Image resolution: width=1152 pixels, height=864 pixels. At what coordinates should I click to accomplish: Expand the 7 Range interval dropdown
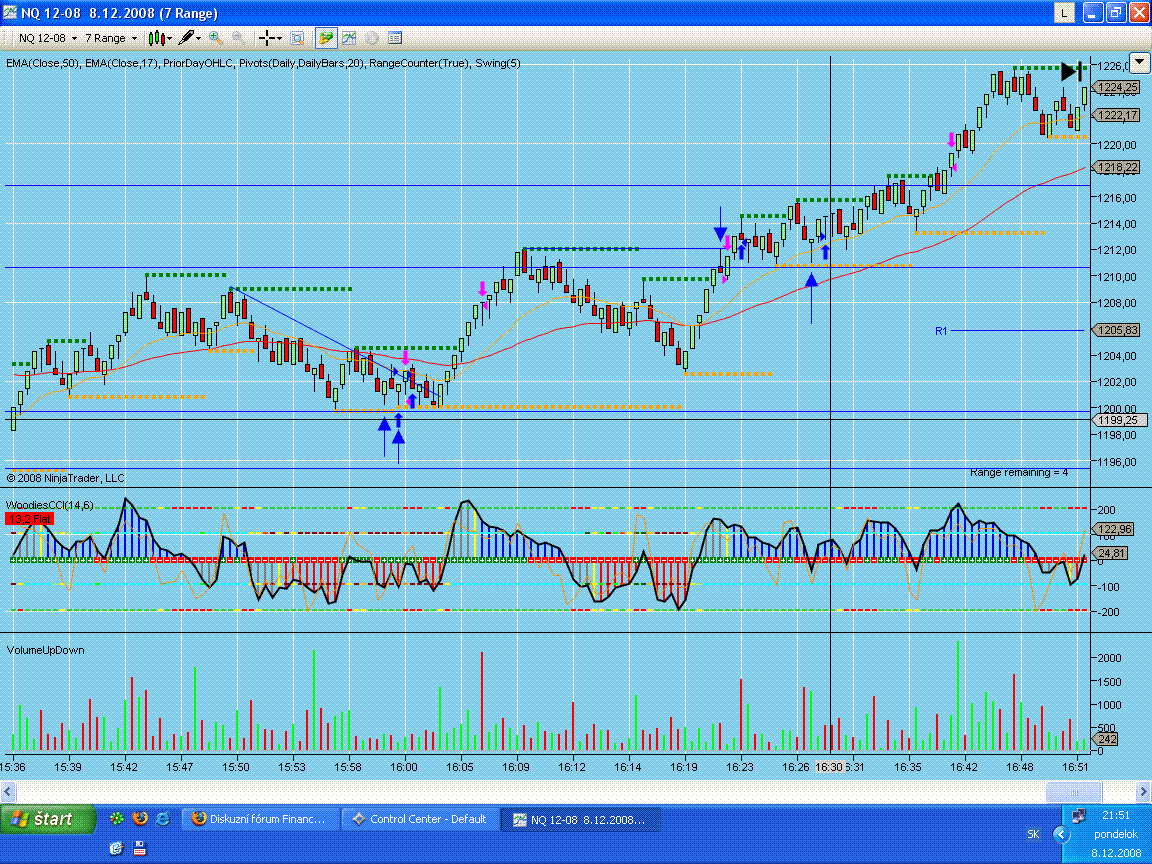coord(111,38)
